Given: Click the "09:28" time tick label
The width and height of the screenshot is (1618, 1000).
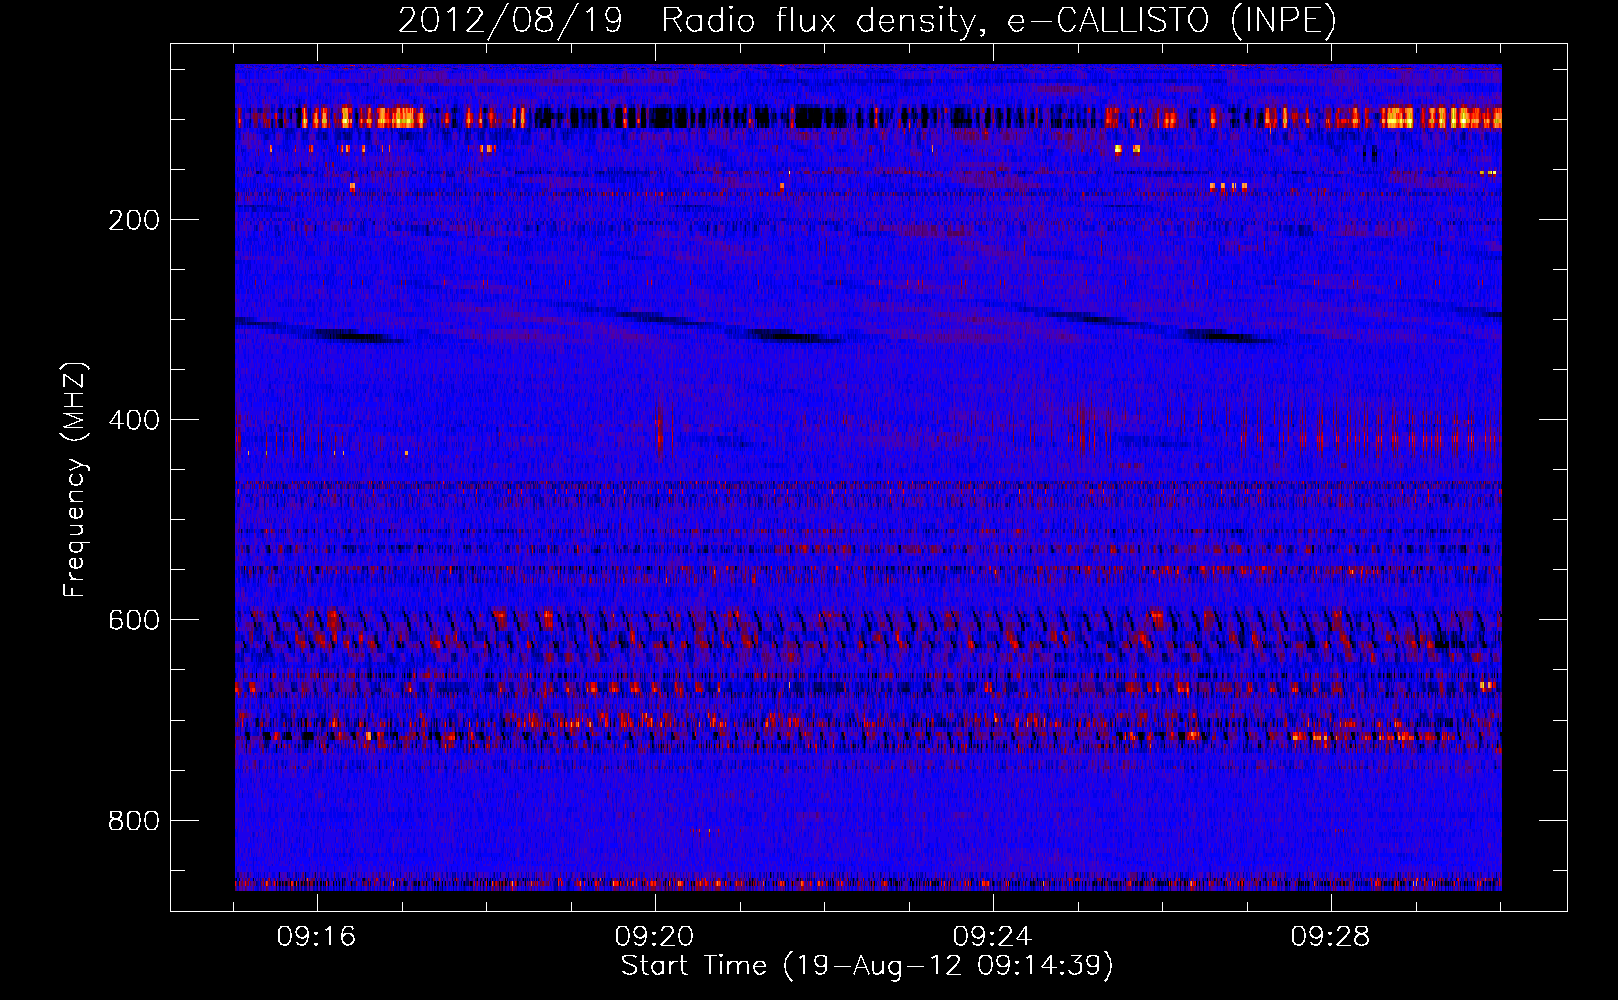Looking at the screenshot, I should [1331, 937].
